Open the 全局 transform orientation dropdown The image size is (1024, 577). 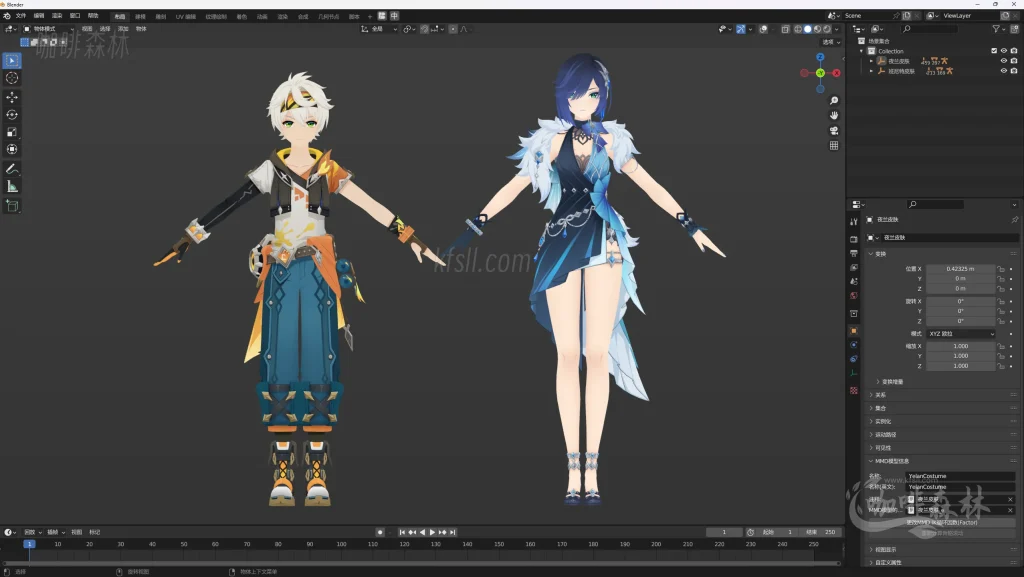click(379, 29)
